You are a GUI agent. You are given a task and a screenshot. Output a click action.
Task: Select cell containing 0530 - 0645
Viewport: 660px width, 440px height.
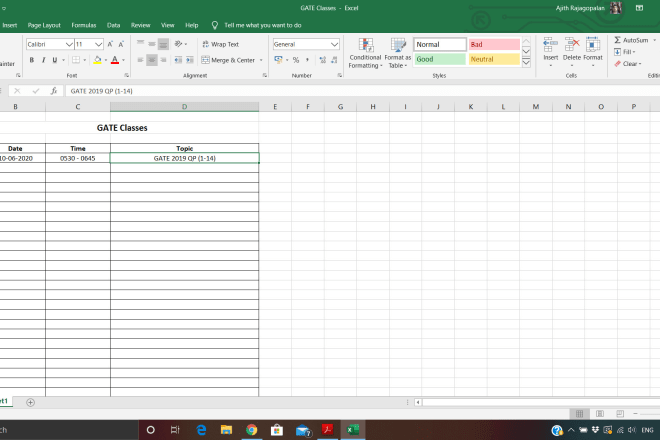pyautogui.click(x=77, y=158)
